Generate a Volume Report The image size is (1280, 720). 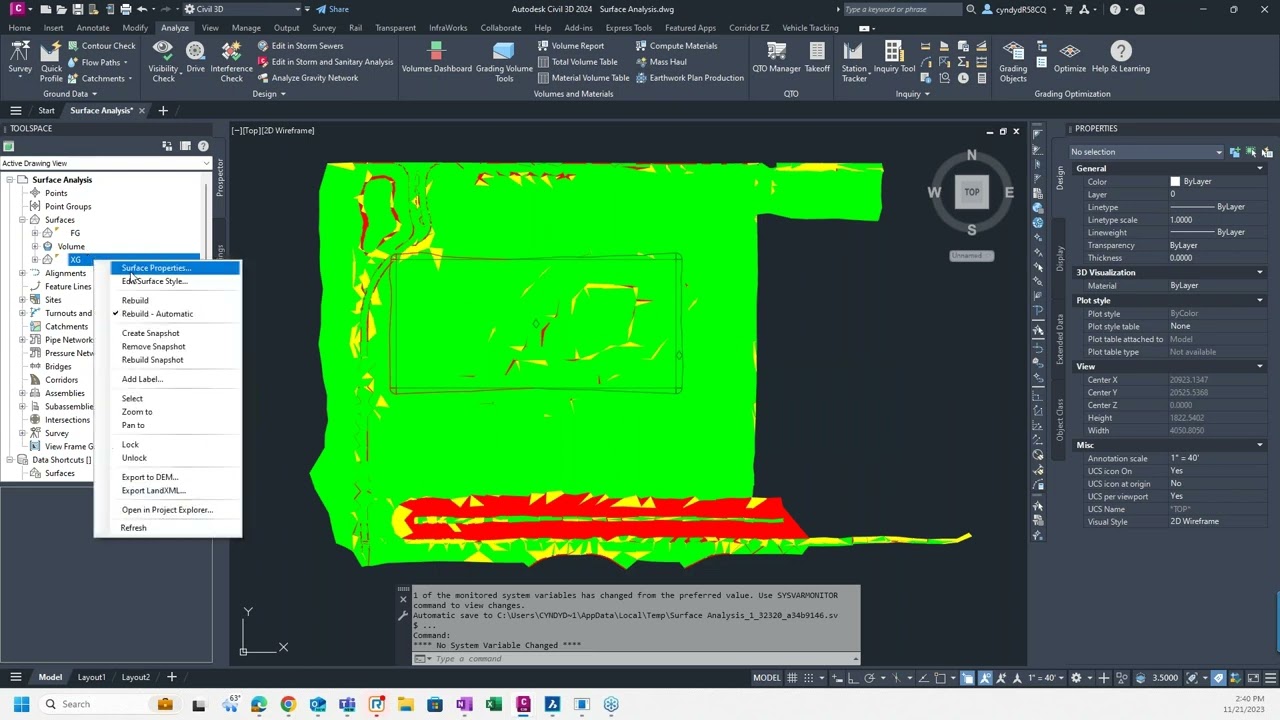pyautogui.click(x=570, y=46)
